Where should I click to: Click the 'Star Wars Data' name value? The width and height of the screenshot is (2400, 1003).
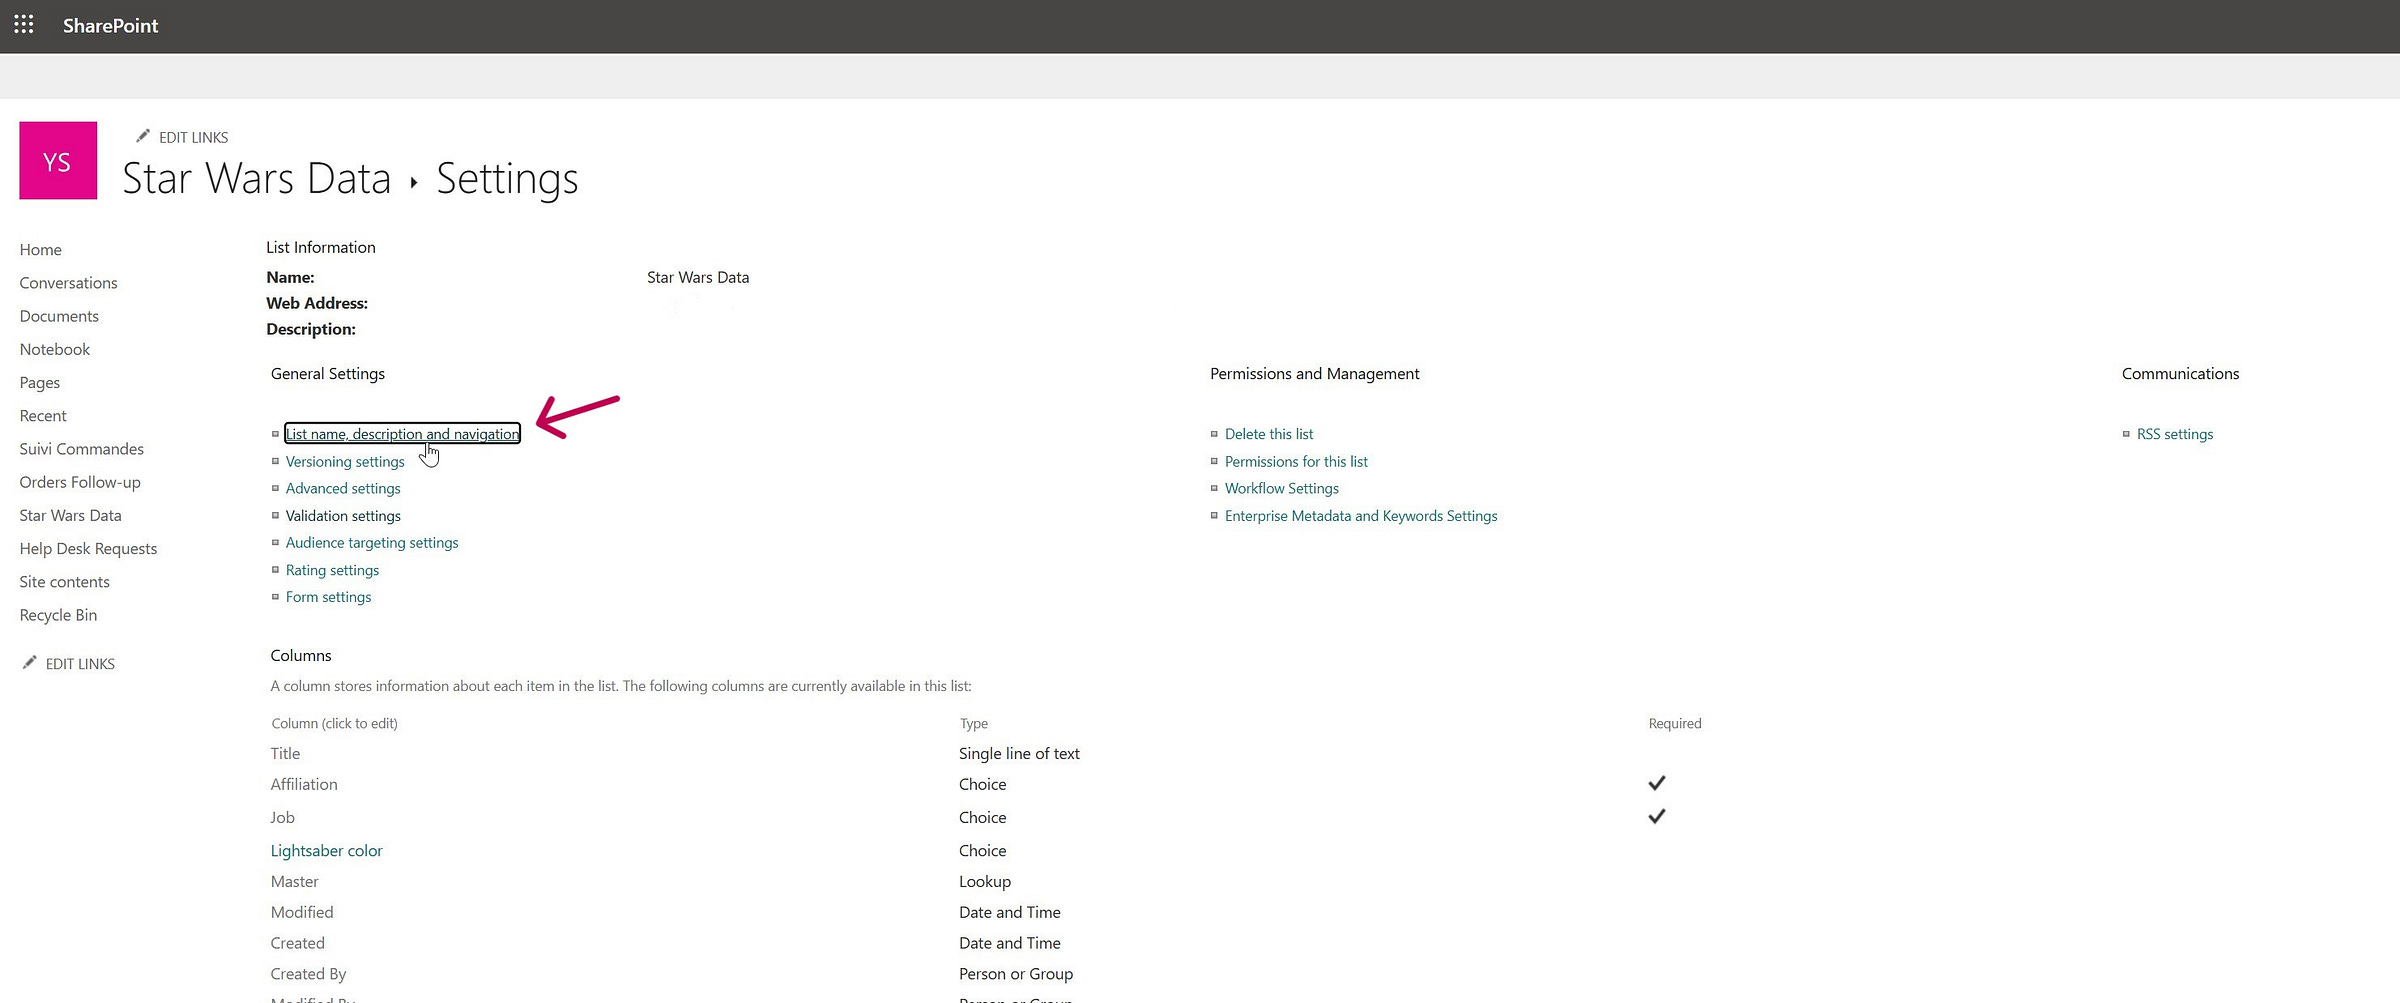coord(698,277)
